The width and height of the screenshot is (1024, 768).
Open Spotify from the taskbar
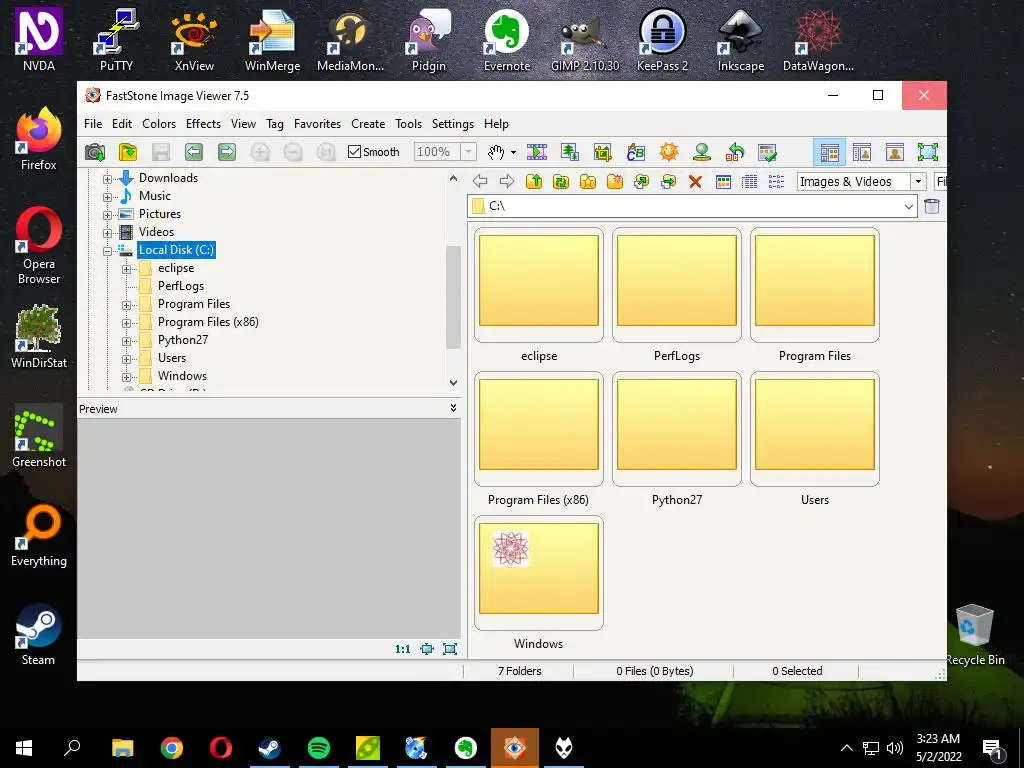pos(319,748)
